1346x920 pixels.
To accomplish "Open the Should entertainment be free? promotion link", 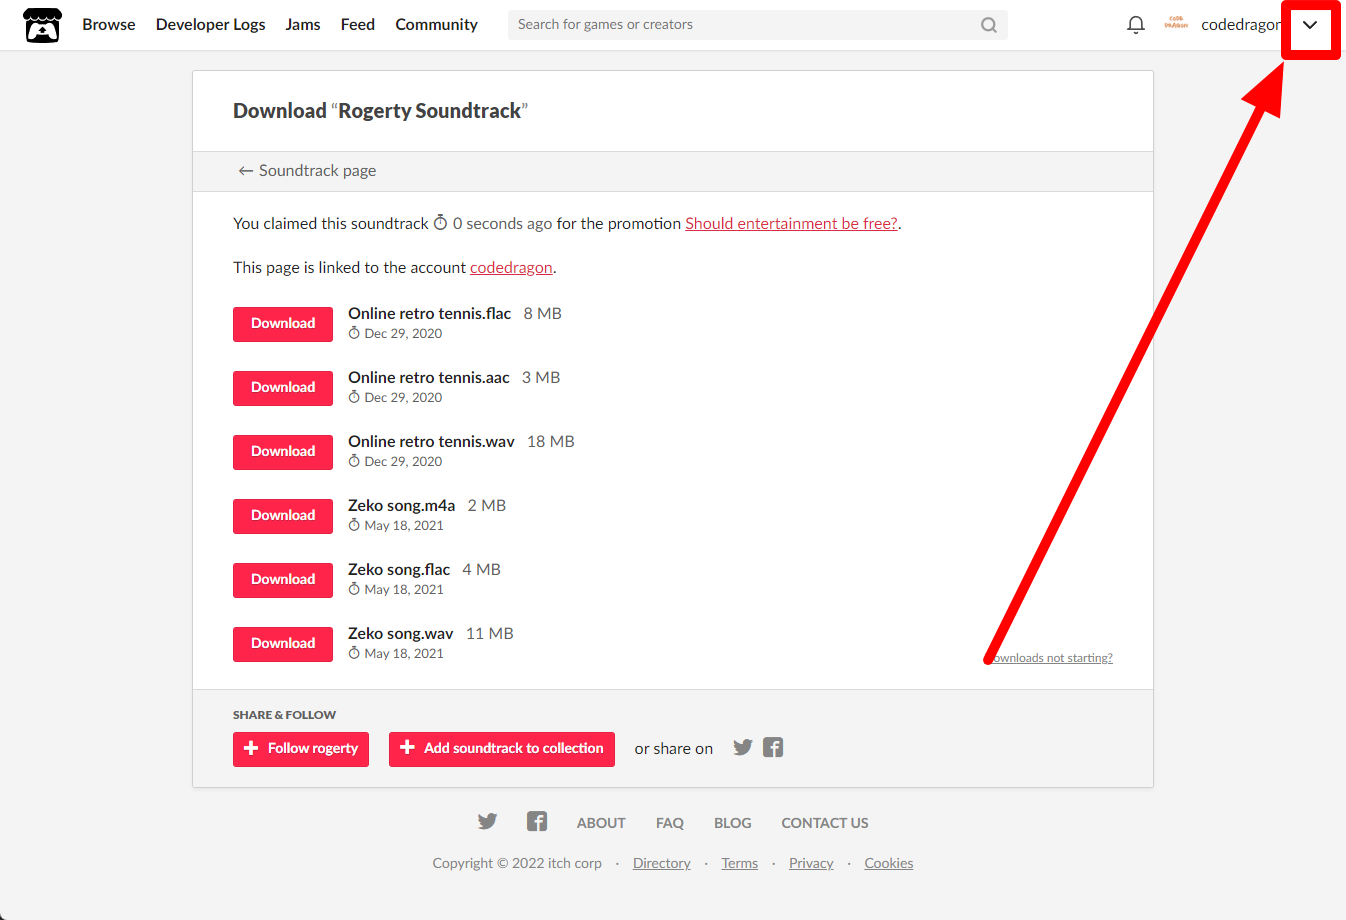I will (791, 224).
